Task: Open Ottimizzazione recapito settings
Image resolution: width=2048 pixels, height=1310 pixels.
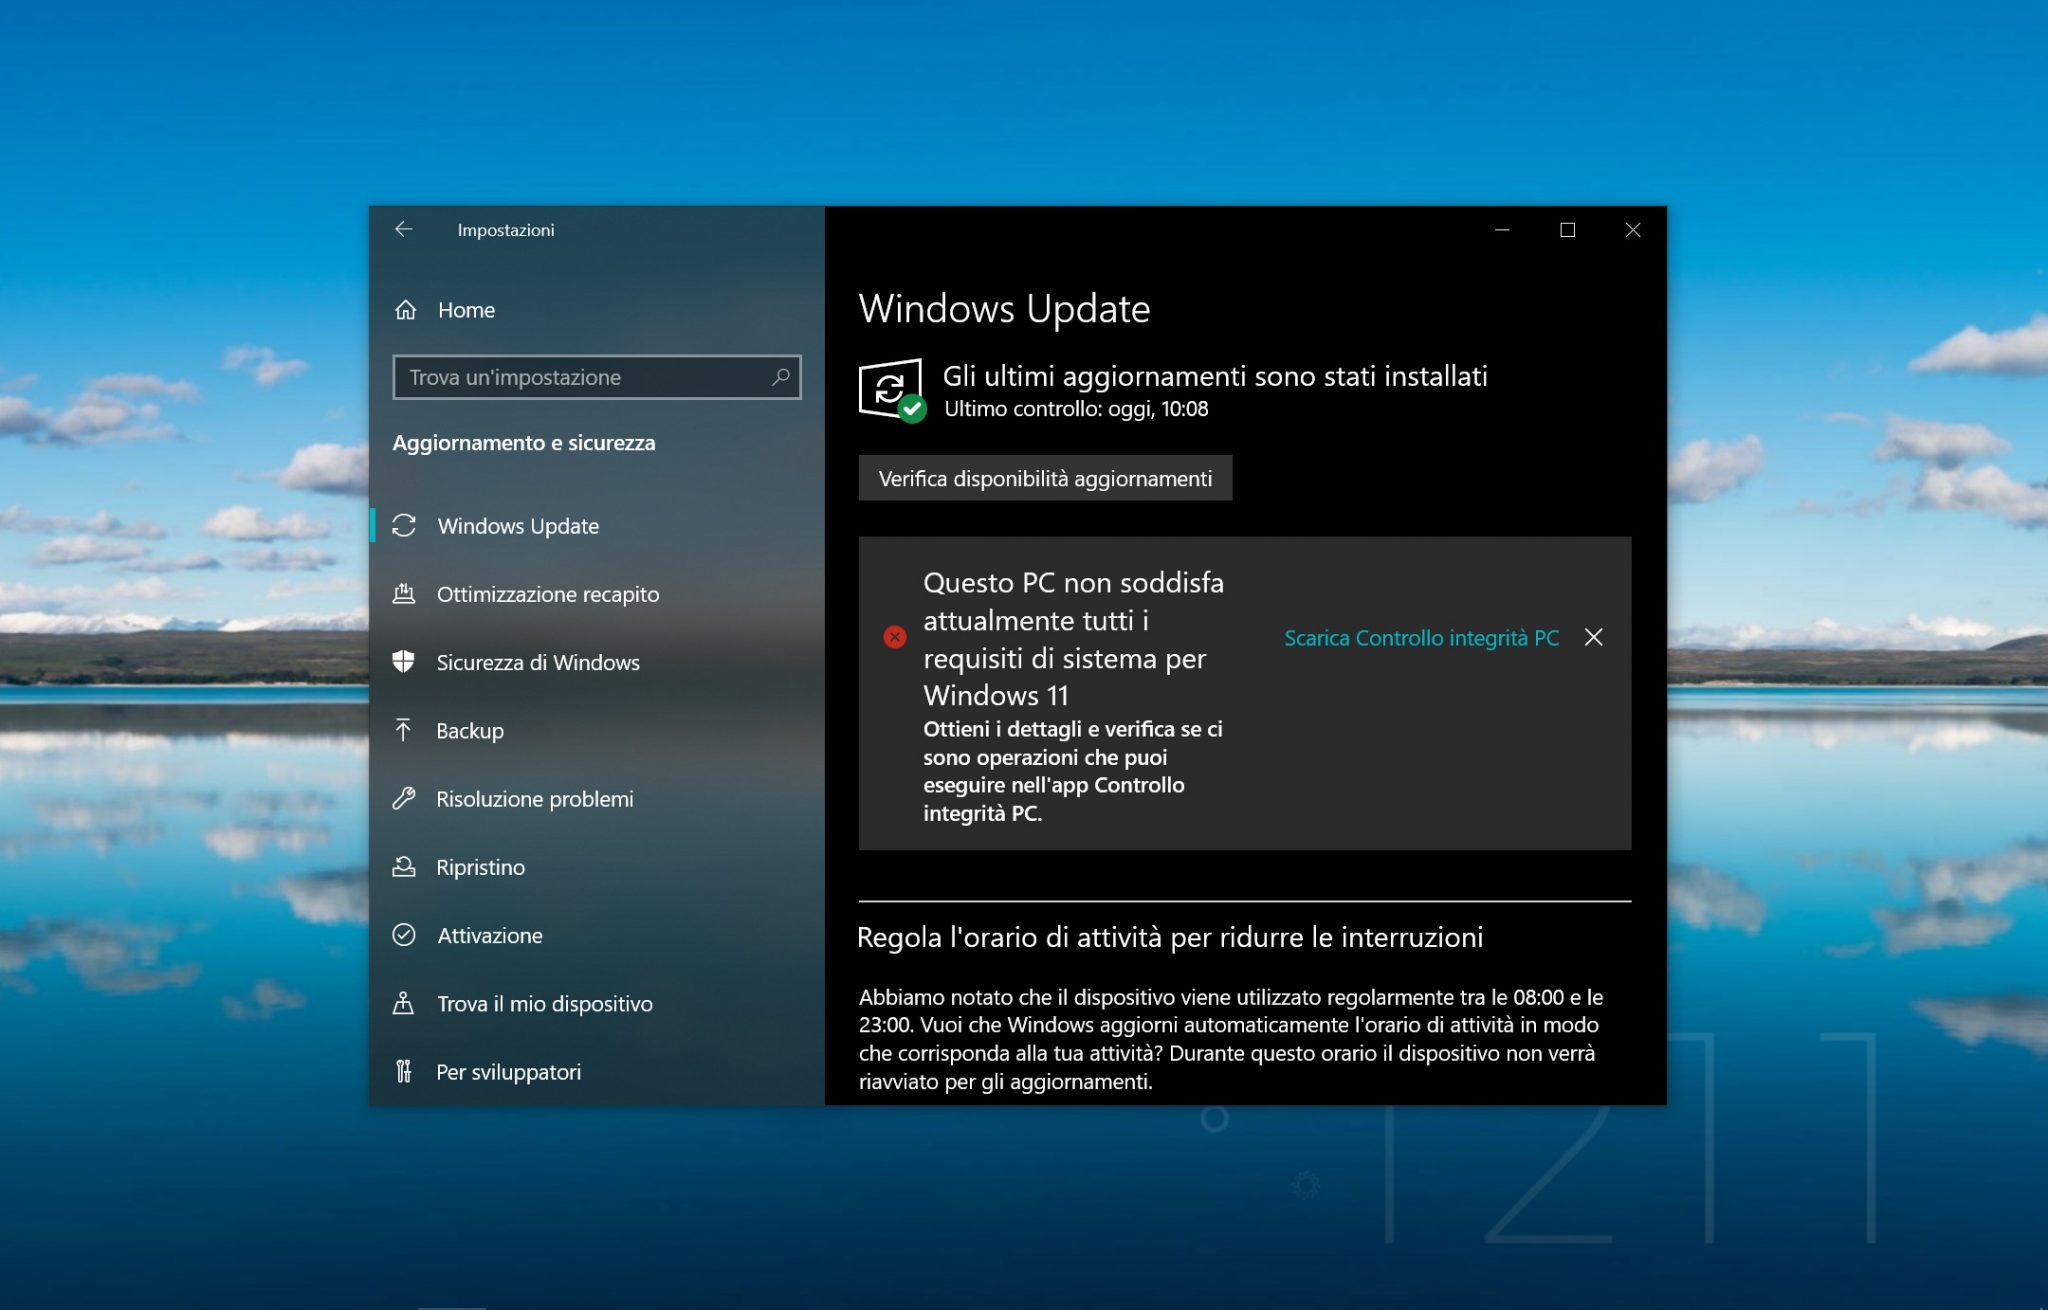Action: tap(597, 594)
